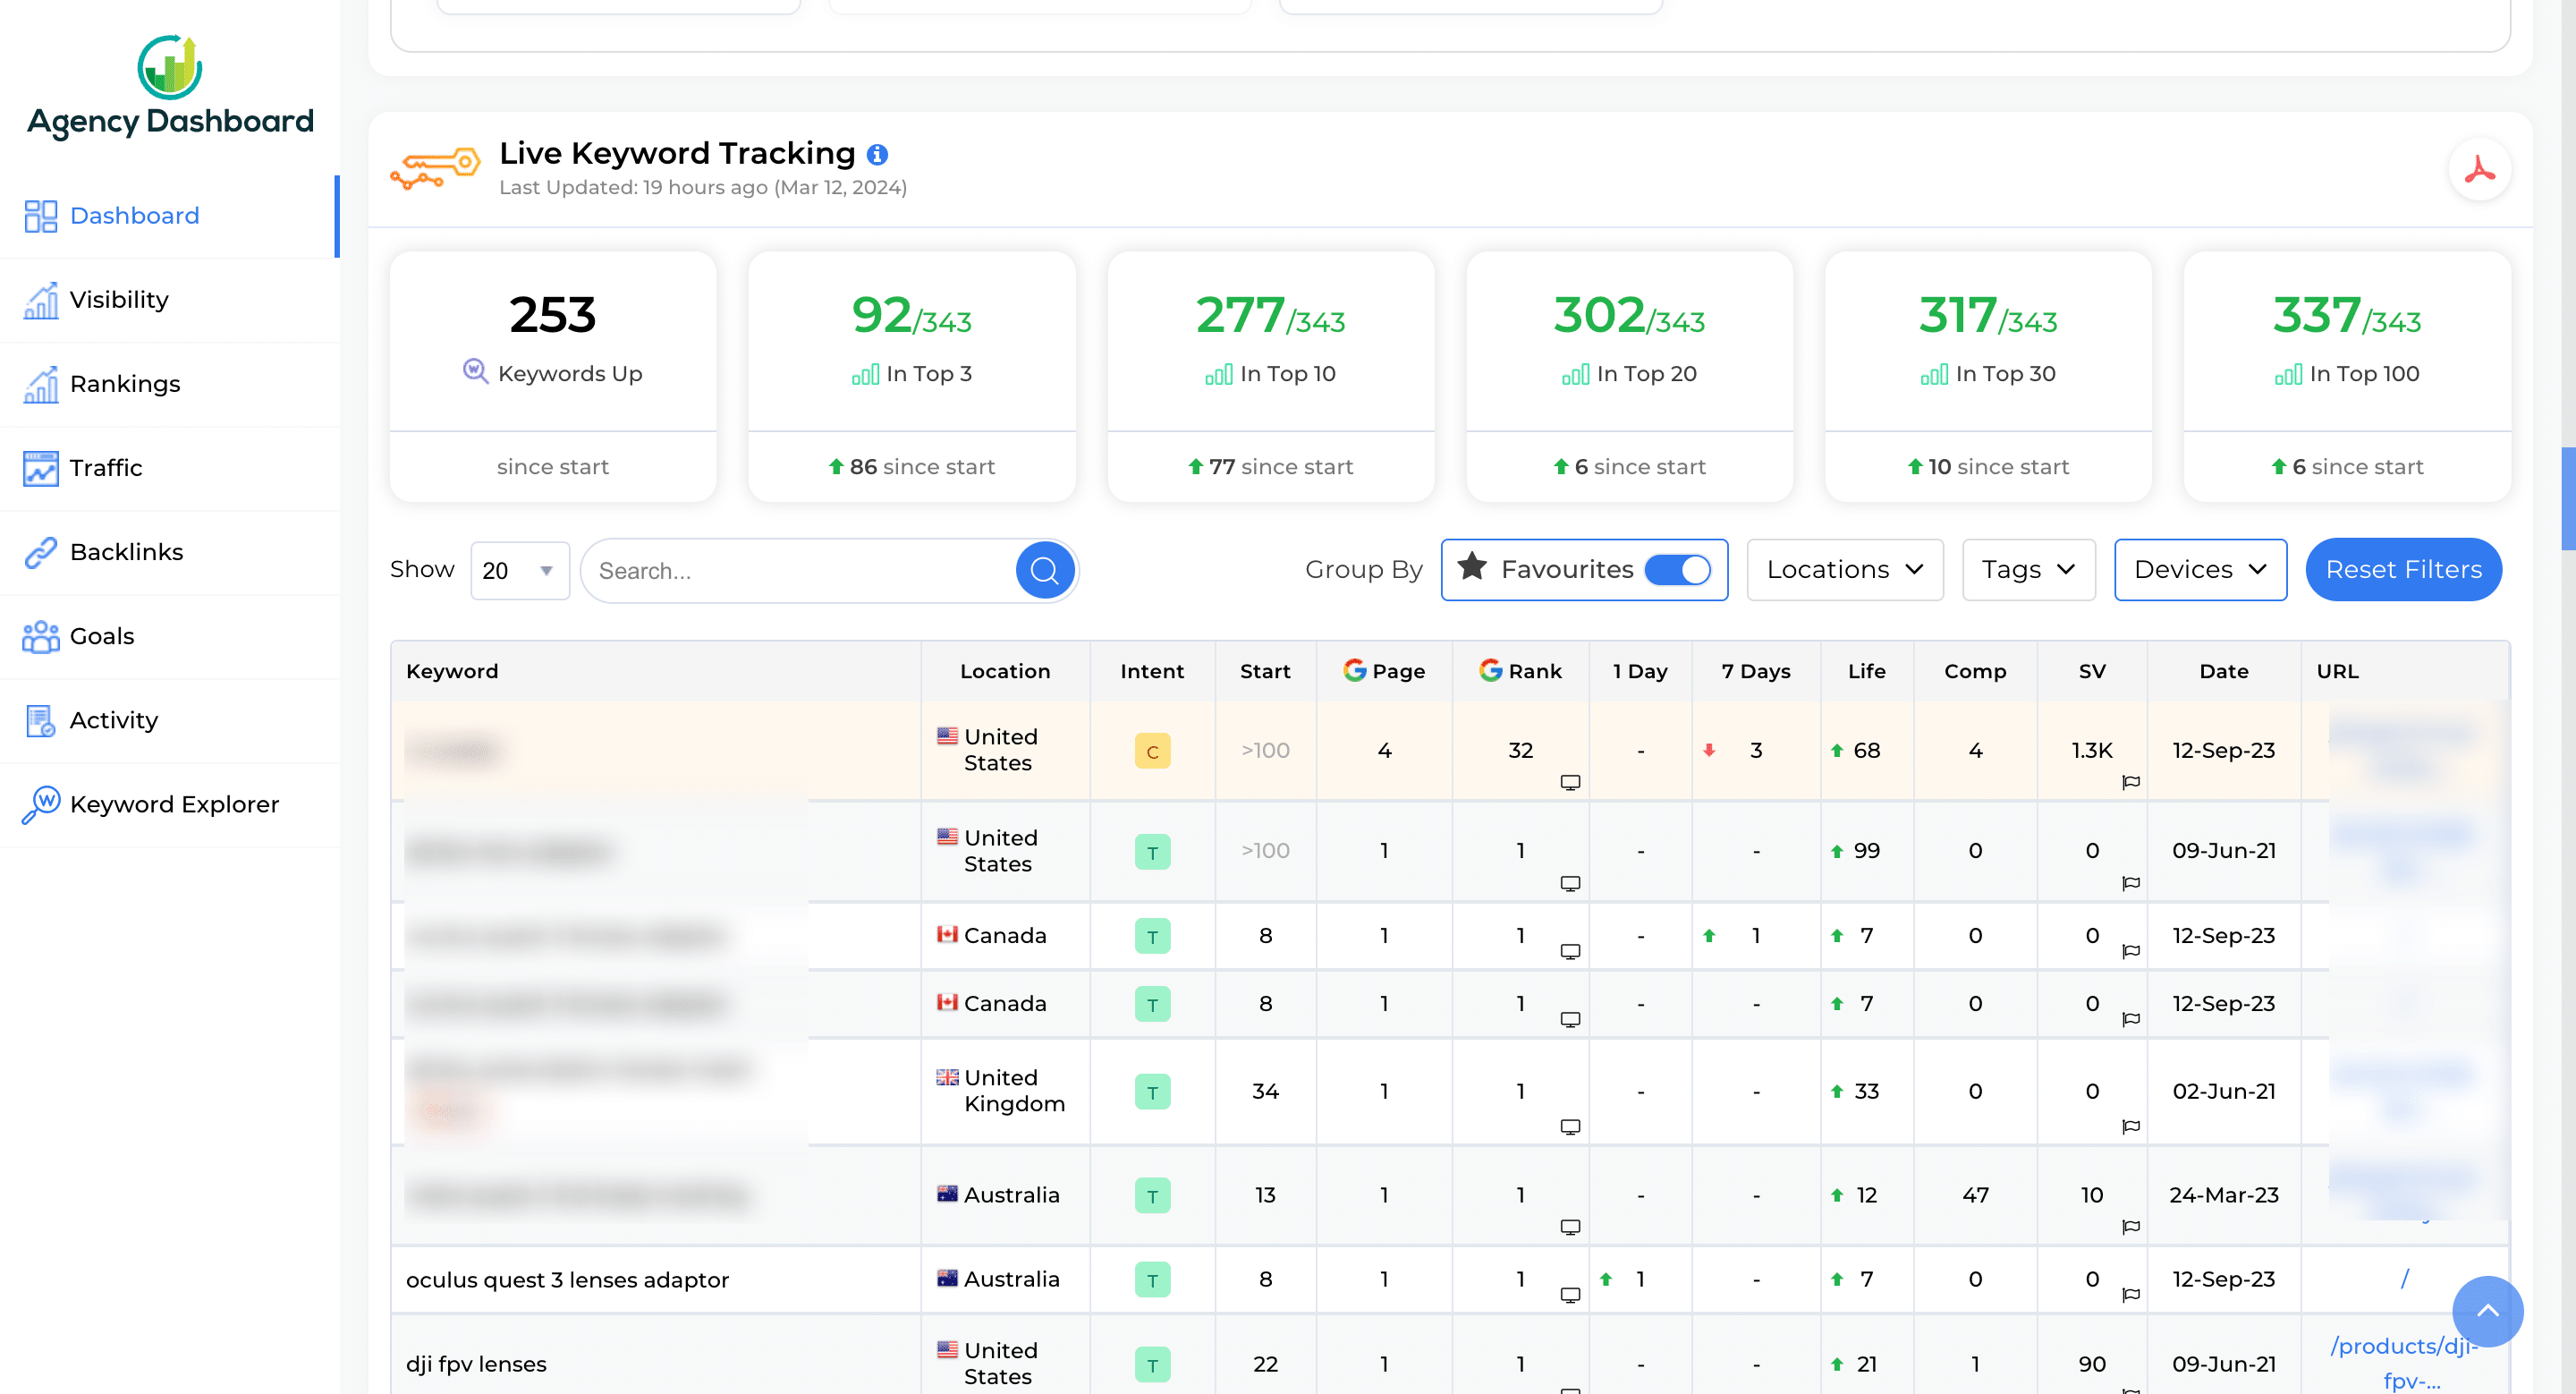The image size is (2576, 1394).
Task: Click the 253 Keywords Up card
Action: (553, 376)
